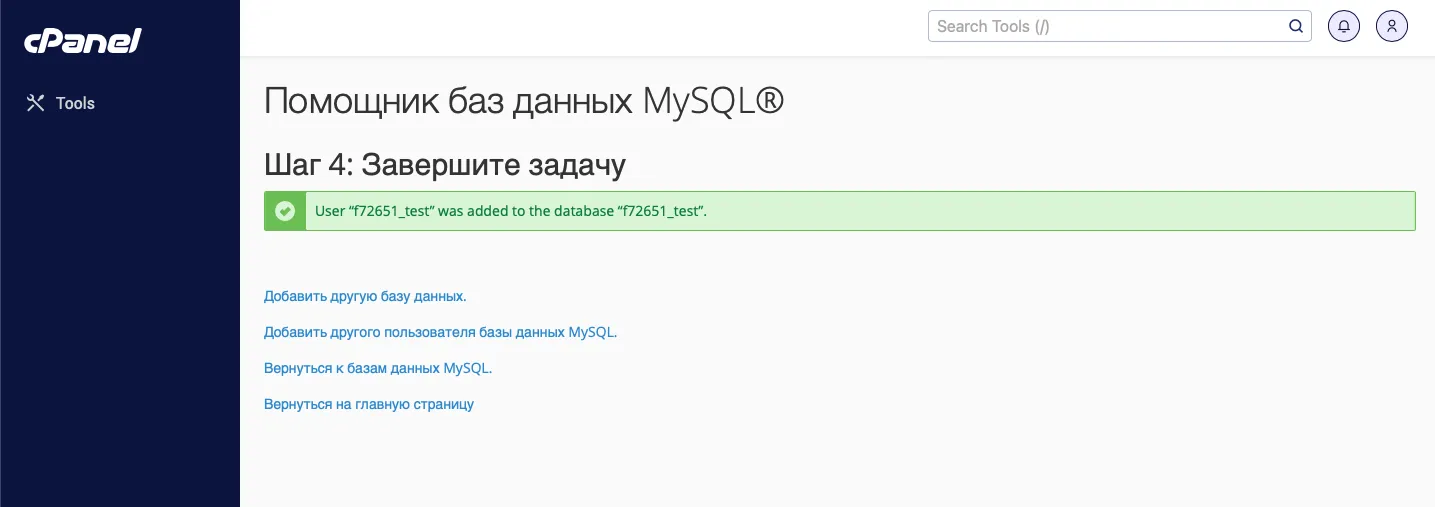Open the Tools sidebar item

[x=60, y=103]
